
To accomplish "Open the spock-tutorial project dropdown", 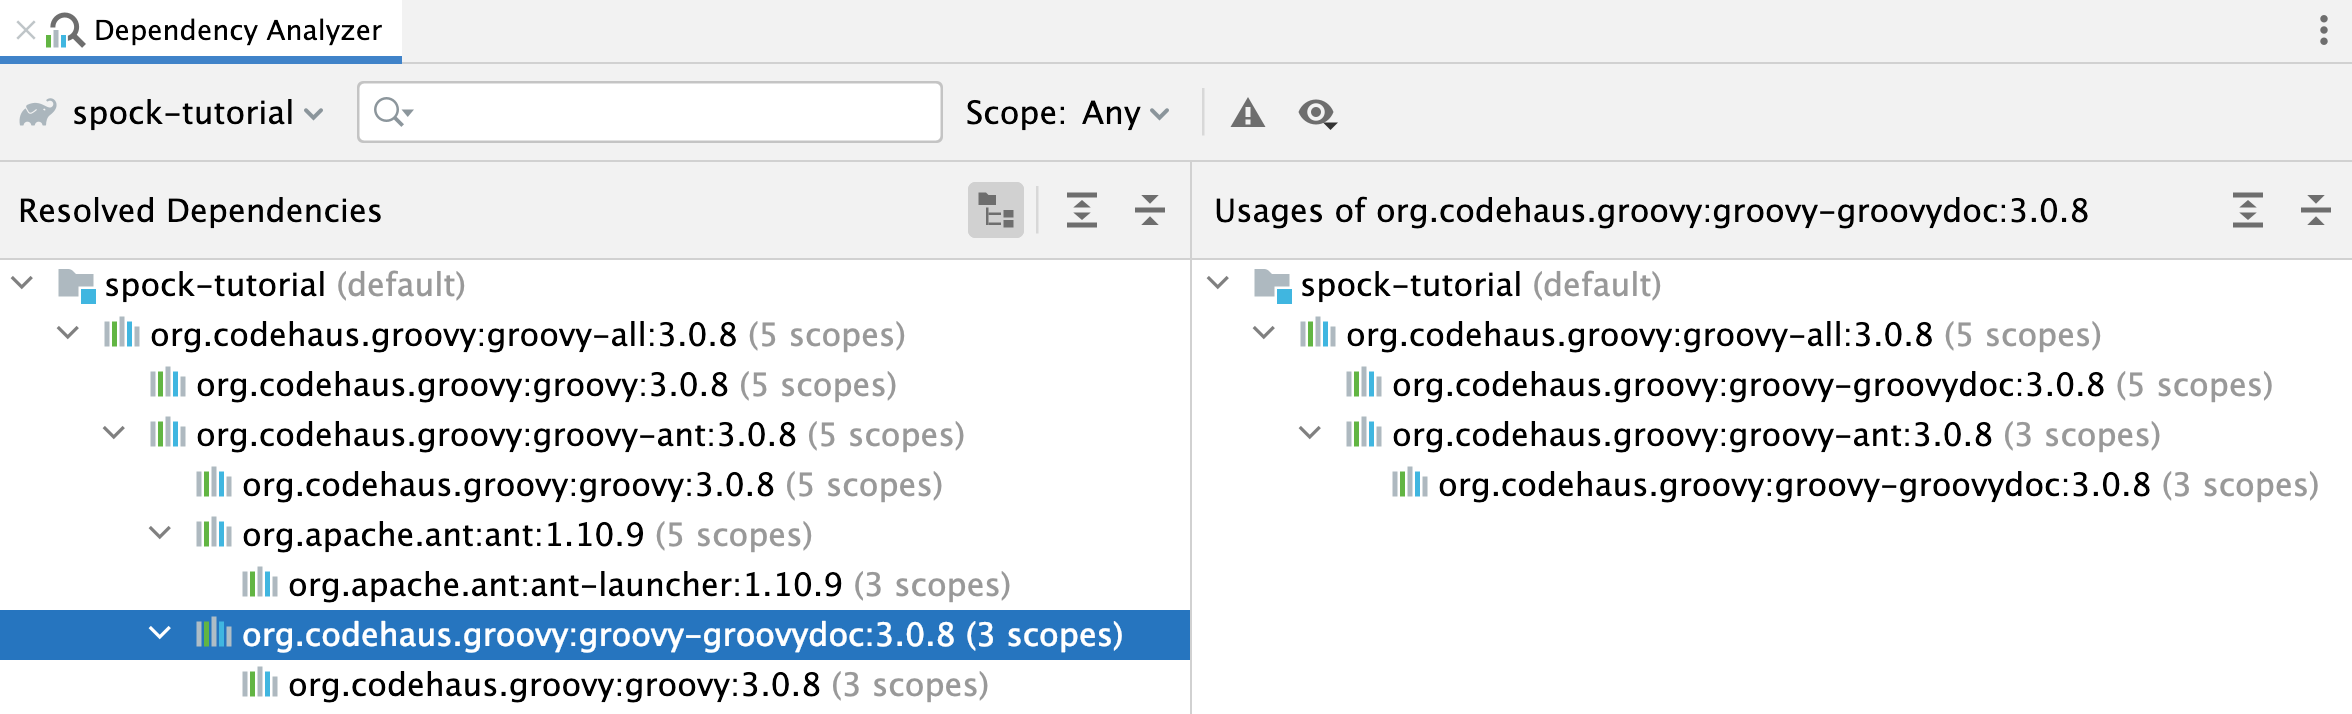I will (185, 113).
